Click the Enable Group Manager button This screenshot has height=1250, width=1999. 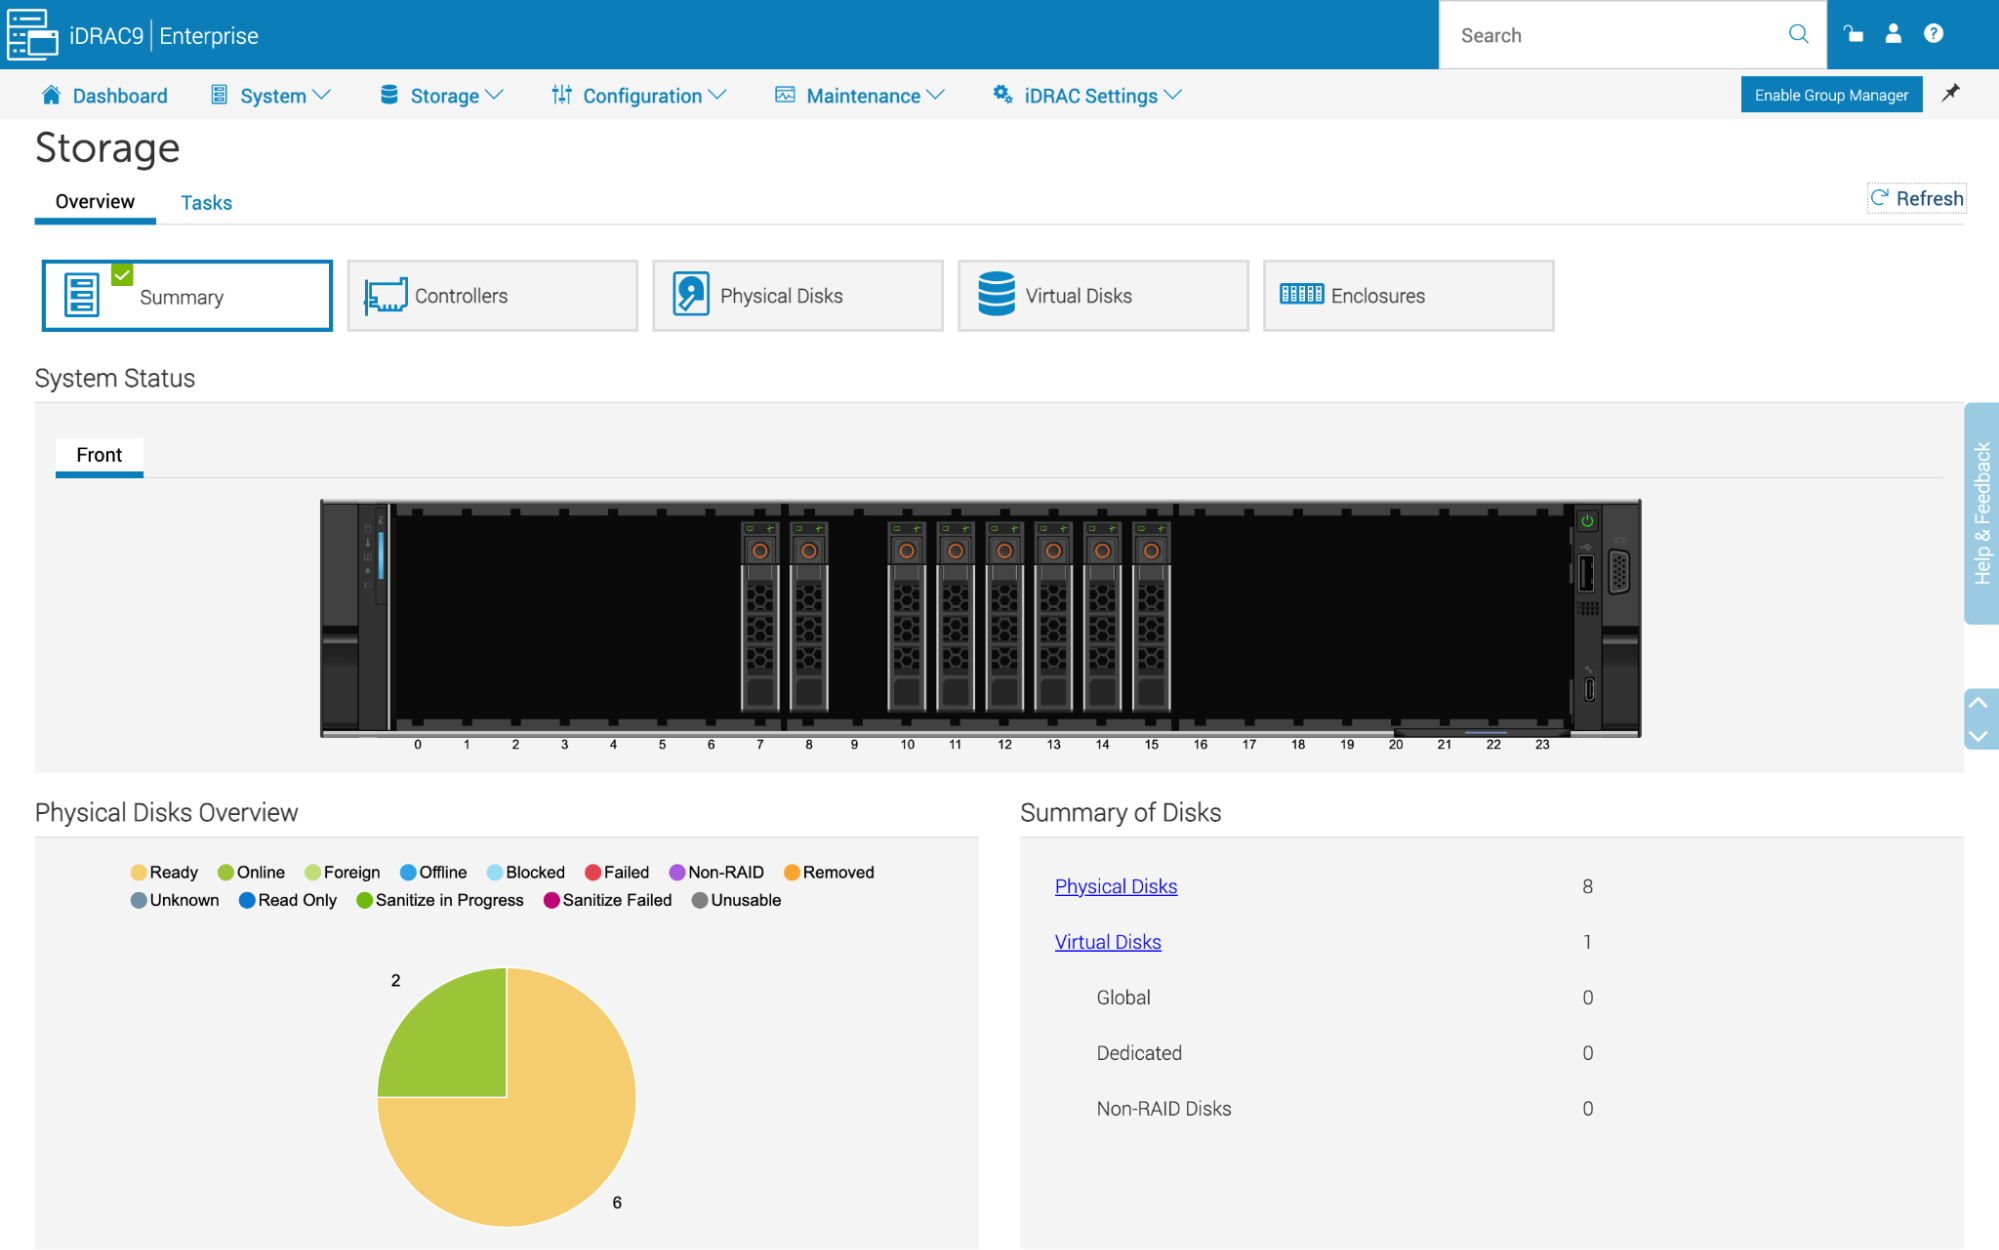[1831, 94]
